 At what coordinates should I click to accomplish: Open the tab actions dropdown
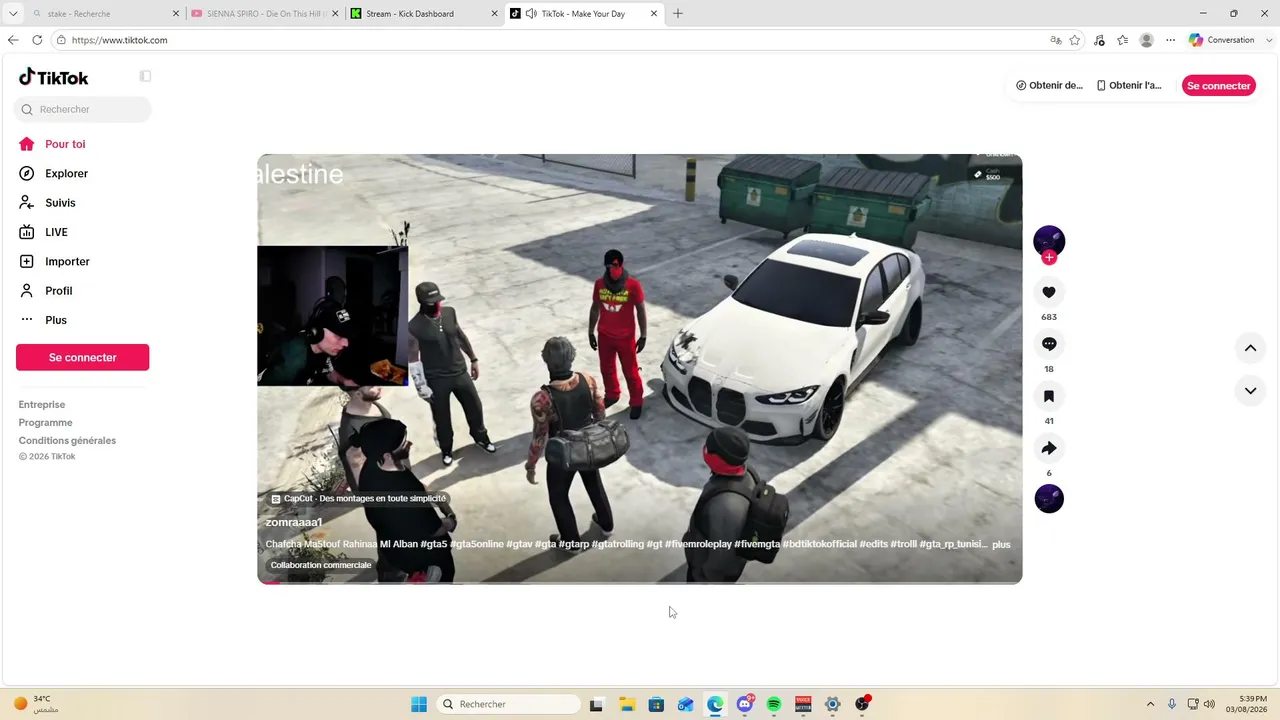pyautogui.click(x=13, y=14)
